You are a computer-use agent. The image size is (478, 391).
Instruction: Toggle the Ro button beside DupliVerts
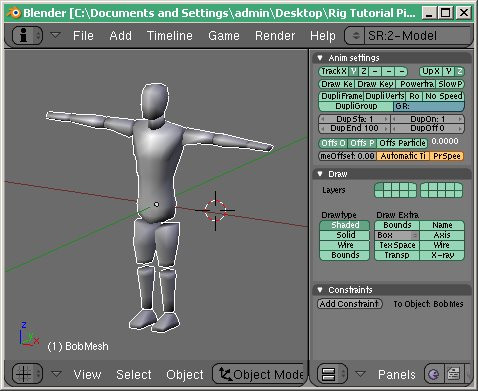414,96
